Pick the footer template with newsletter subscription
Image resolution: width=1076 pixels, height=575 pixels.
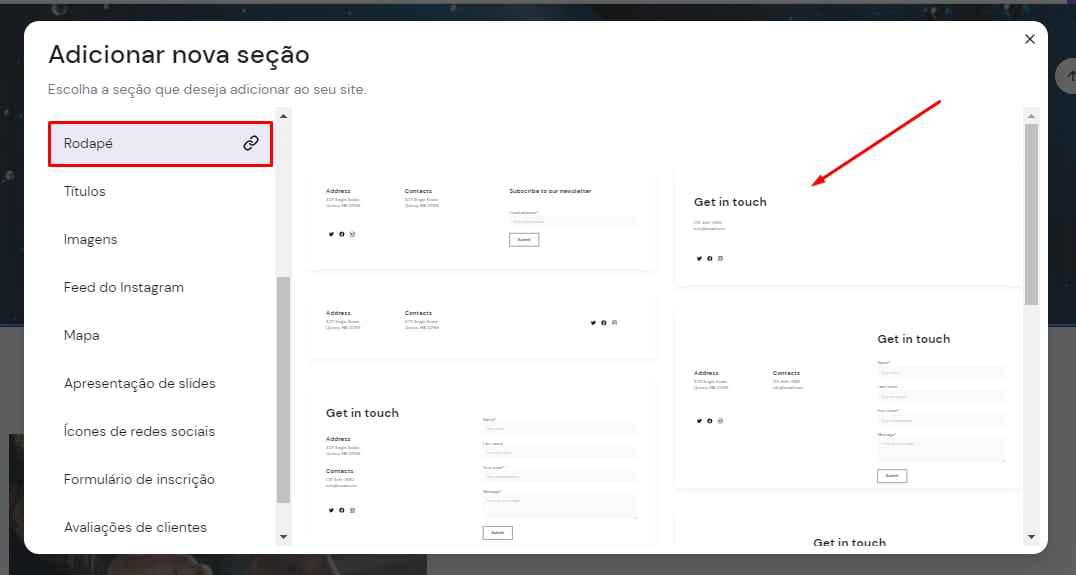(x=481, y=217)
